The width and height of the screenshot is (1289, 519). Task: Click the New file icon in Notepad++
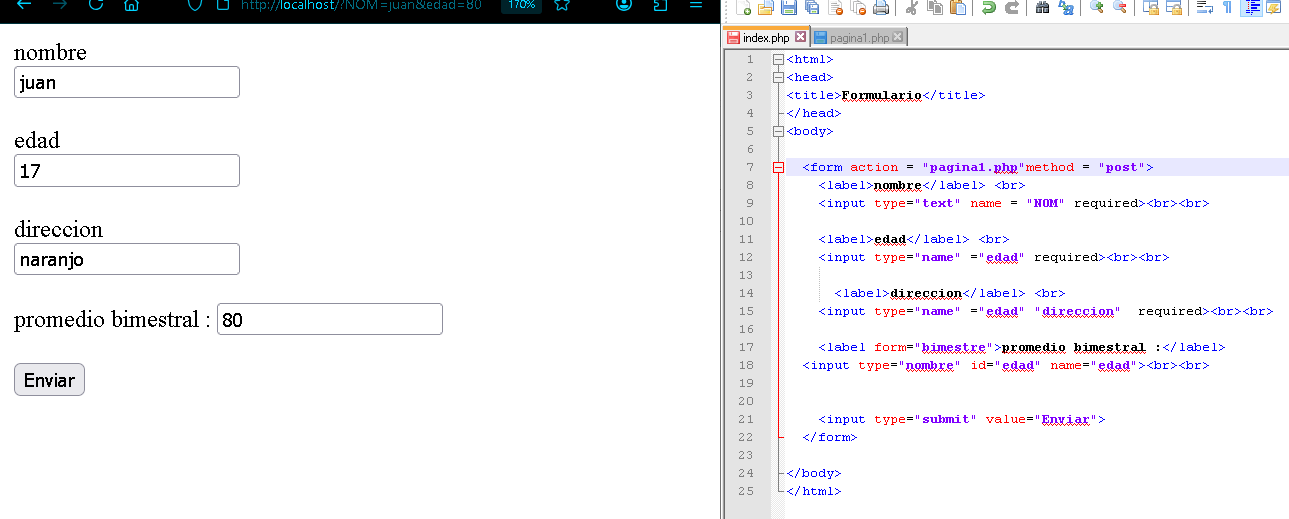tap(743, 8)
